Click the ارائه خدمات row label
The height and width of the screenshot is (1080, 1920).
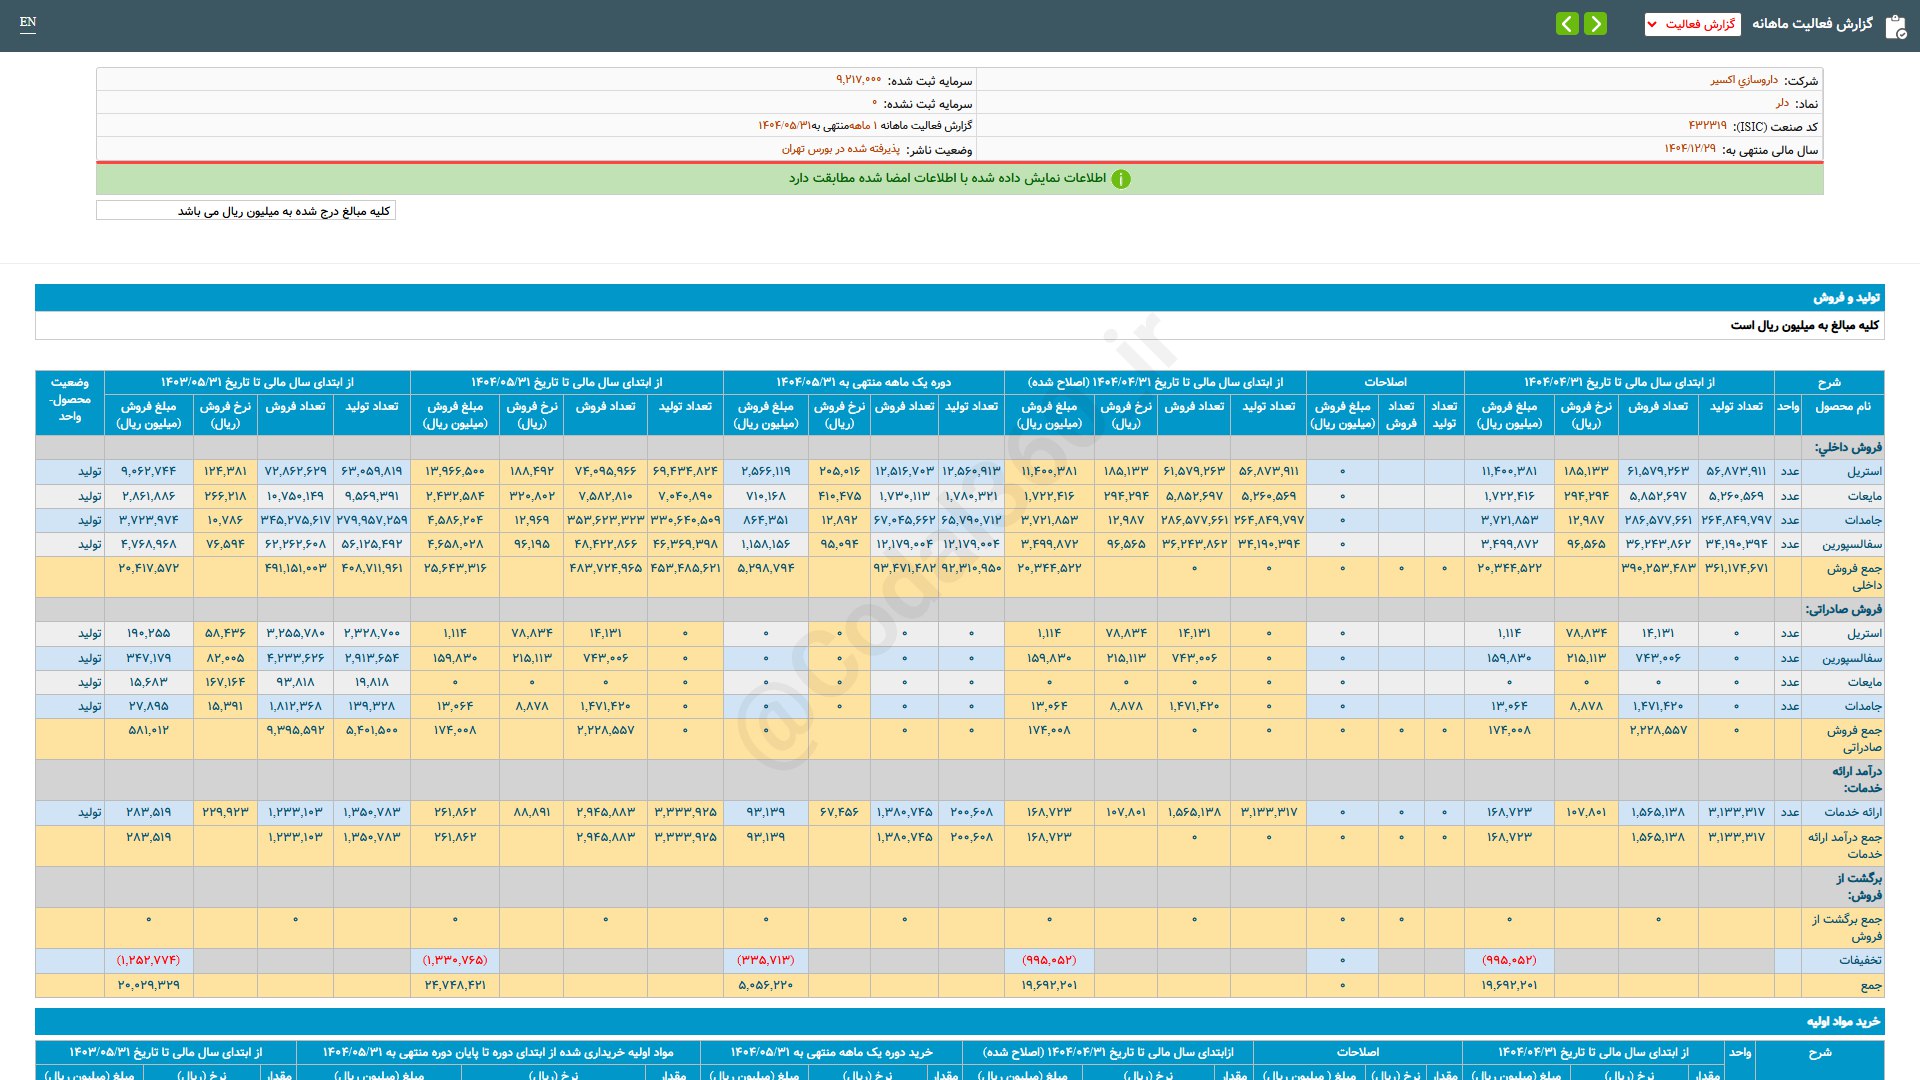pos(1852,812)
